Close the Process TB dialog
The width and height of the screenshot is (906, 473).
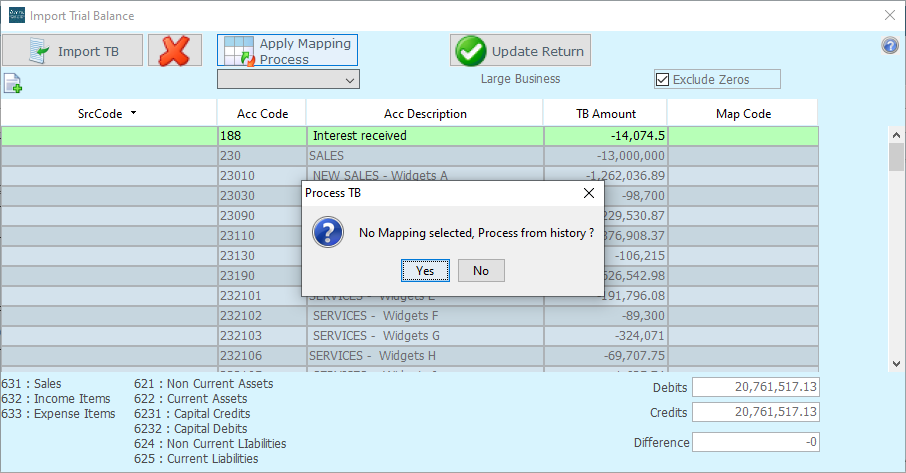[588, 193]
